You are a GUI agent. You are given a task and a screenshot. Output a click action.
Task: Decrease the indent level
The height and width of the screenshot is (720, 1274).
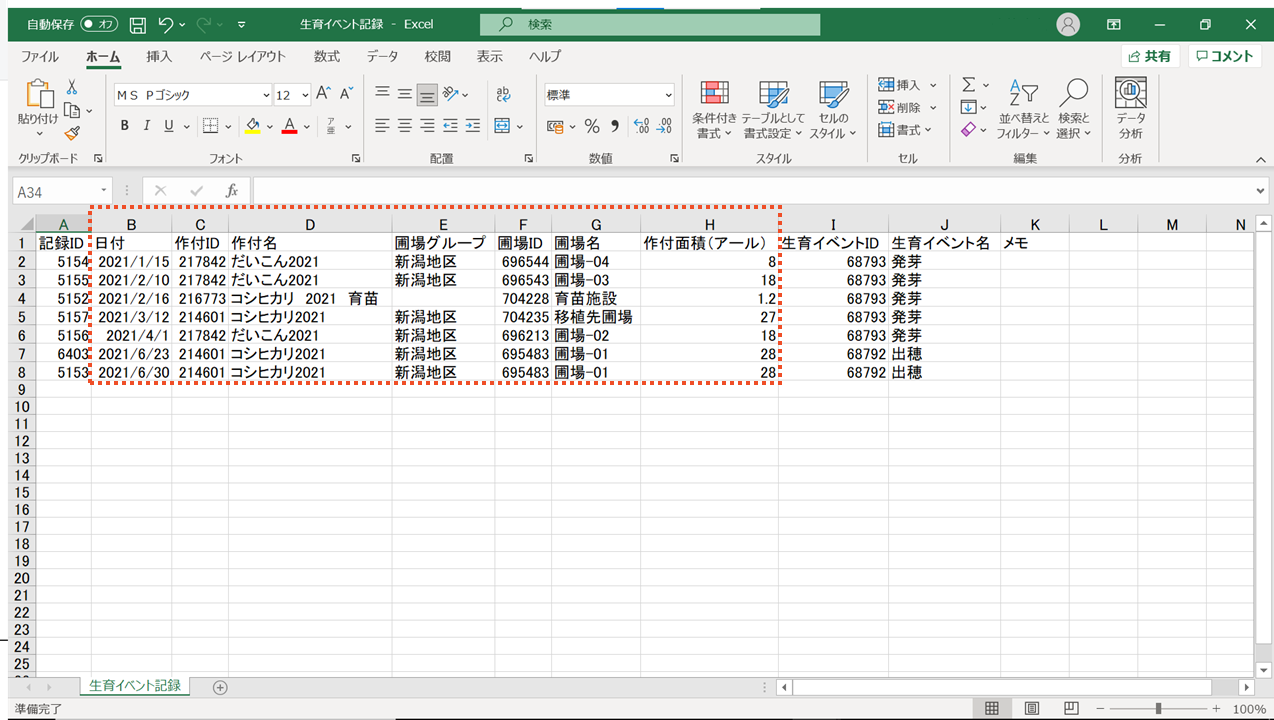pos(450,126)
